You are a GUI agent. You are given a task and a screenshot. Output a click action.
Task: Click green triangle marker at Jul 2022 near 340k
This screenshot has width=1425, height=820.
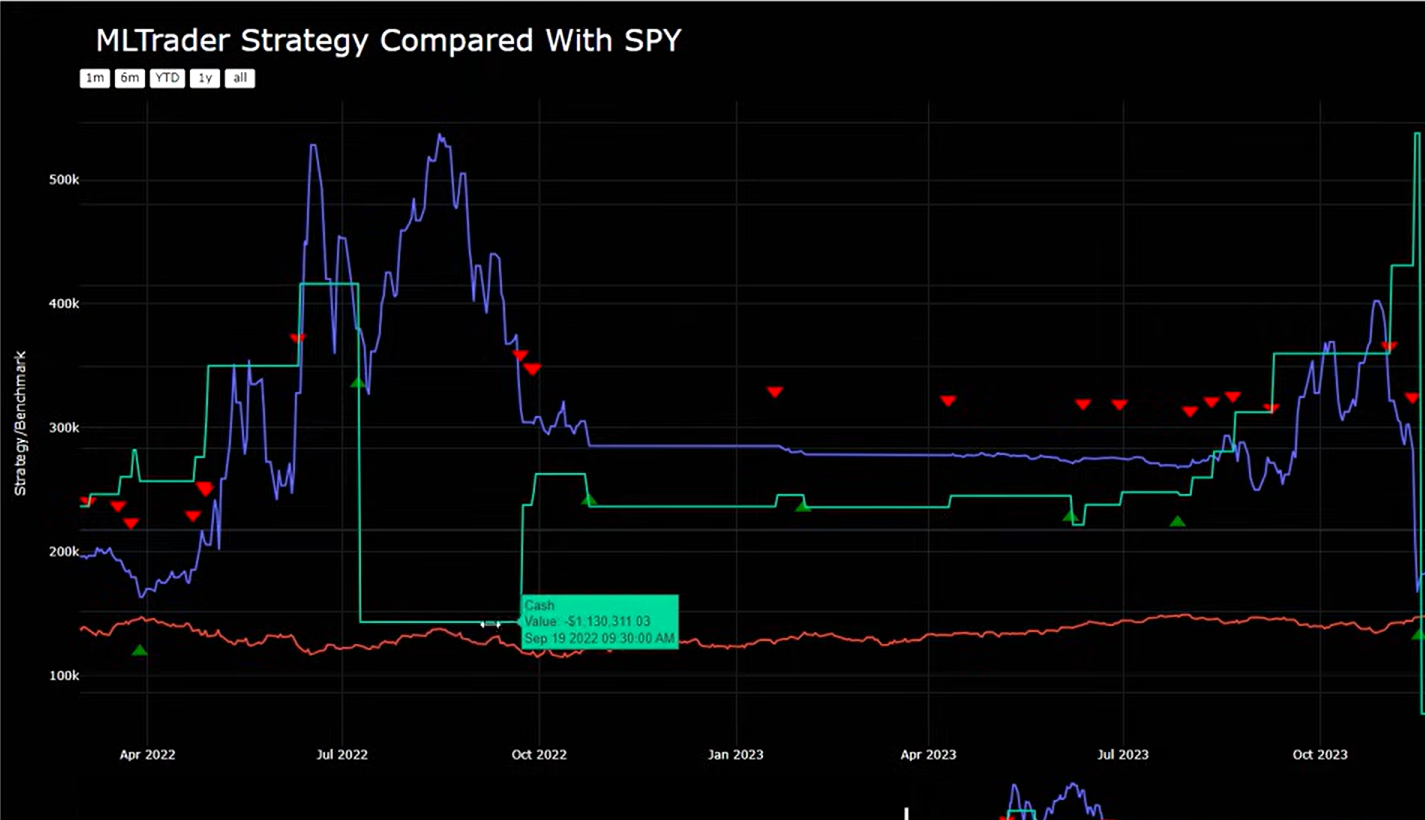358,382
